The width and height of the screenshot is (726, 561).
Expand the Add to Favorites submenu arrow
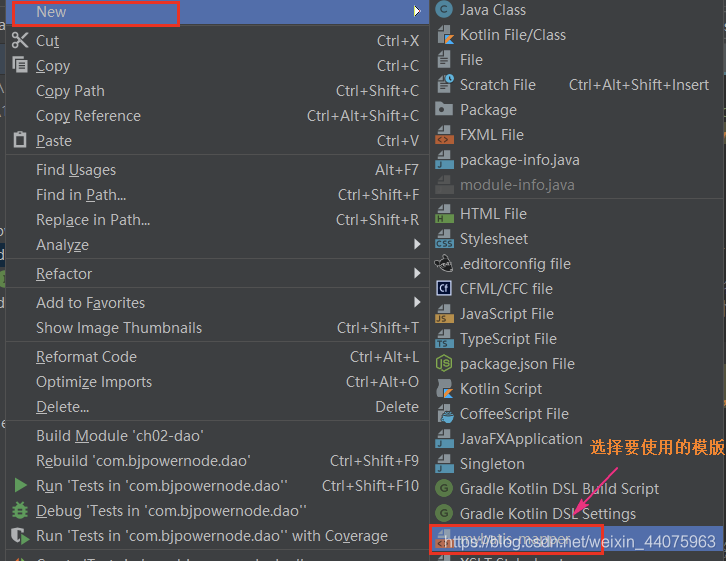417,302
